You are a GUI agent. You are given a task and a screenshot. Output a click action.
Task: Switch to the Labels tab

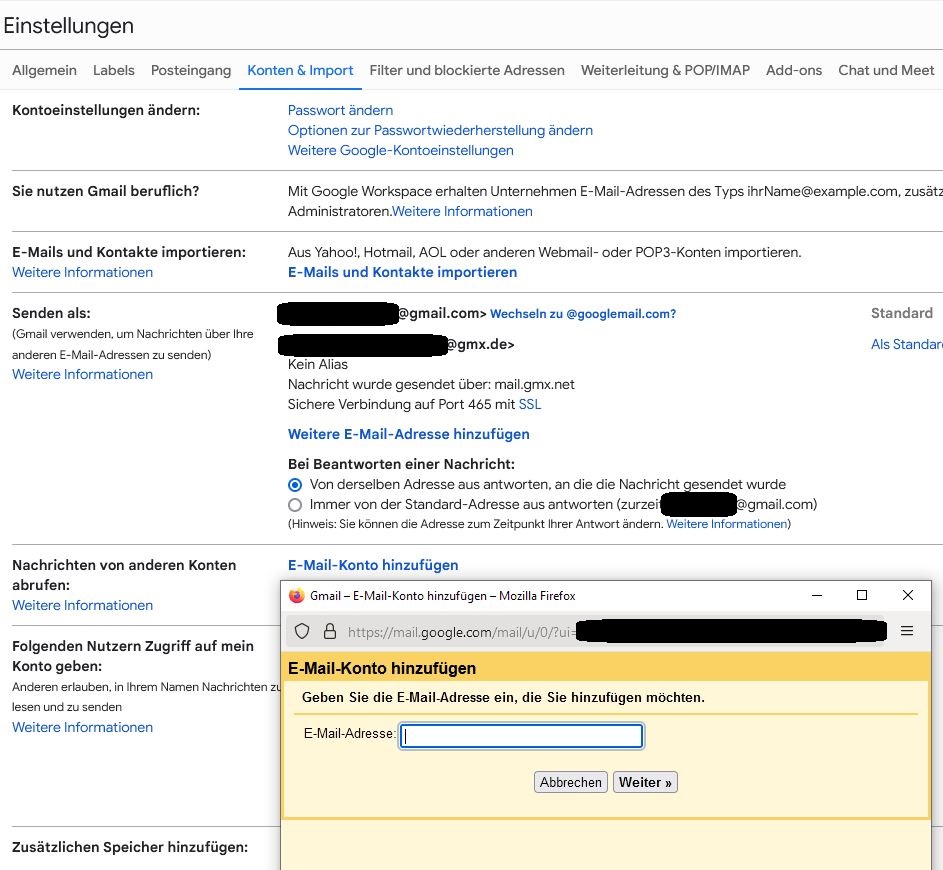coord(114,70)
